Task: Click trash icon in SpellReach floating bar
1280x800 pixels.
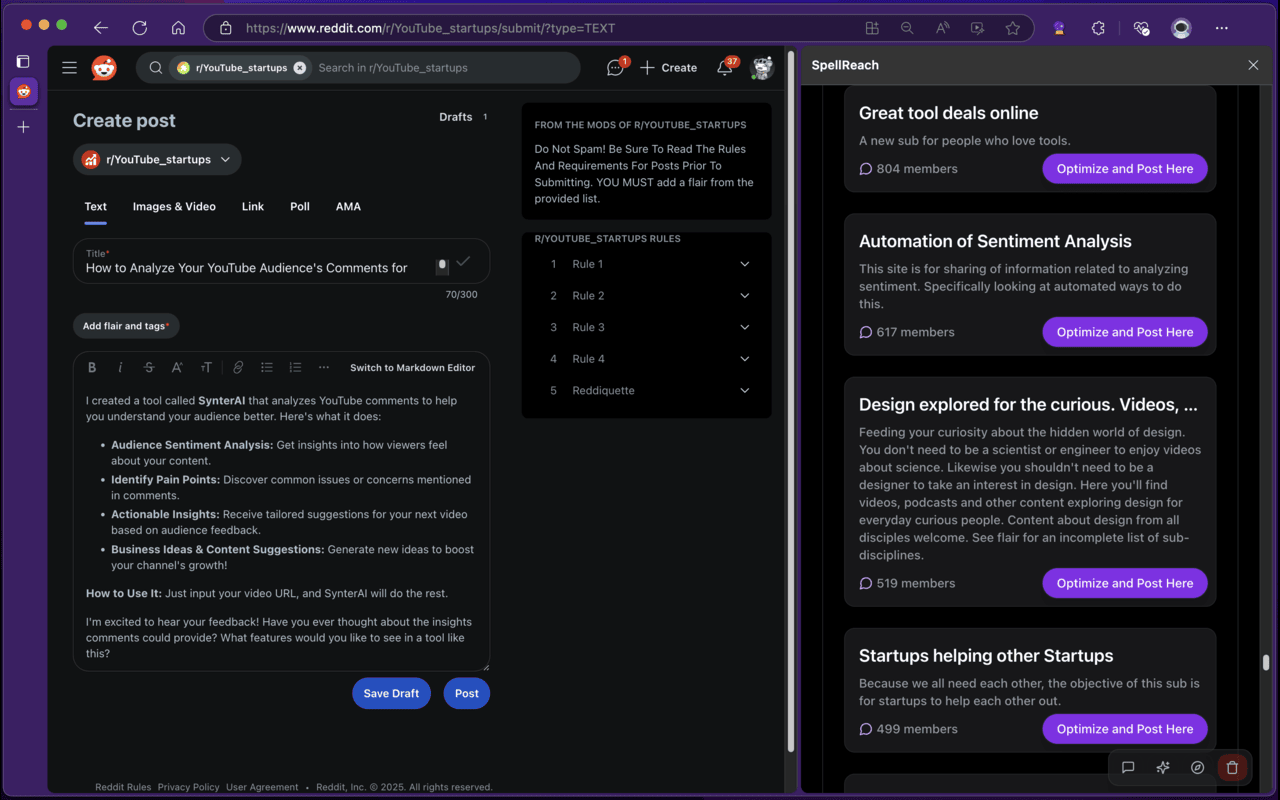Action: click(x=1232, y=767)
